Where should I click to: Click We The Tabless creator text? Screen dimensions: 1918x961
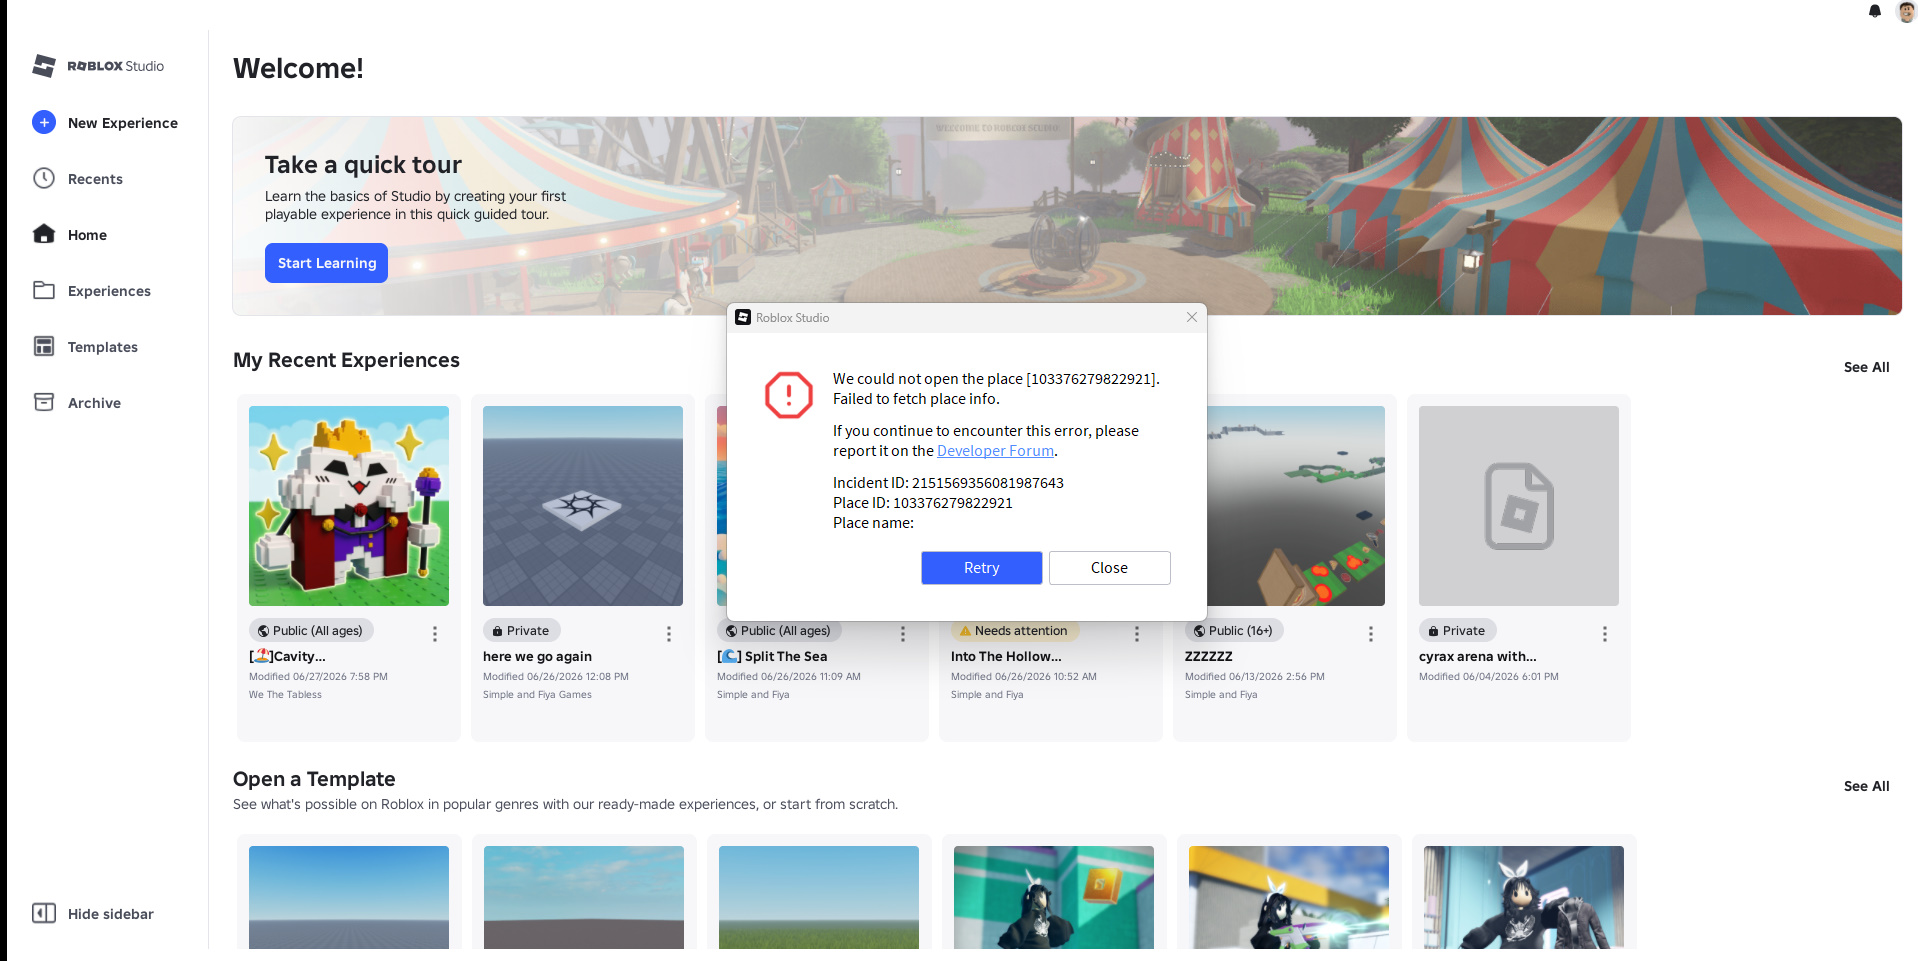285,695
